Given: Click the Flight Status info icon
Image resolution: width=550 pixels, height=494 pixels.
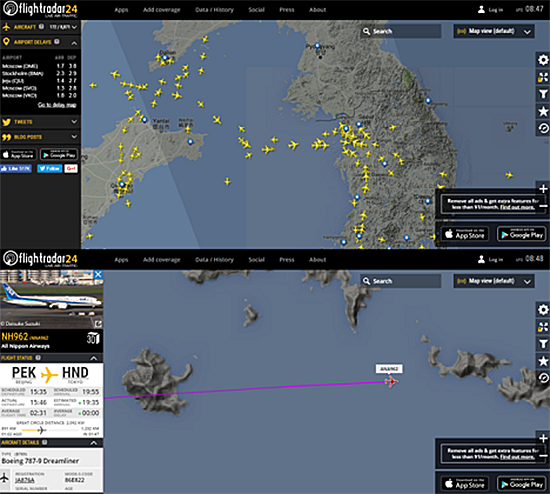Looking at the screenshot, I should 38,358.
